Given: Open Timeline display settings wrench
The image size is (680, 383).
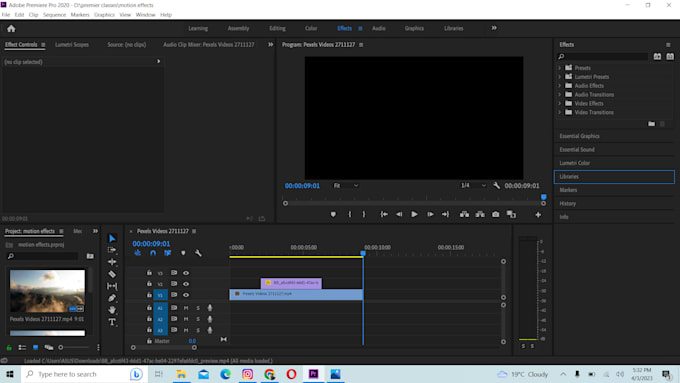Looking at the screenshot, I should (198, 253).
